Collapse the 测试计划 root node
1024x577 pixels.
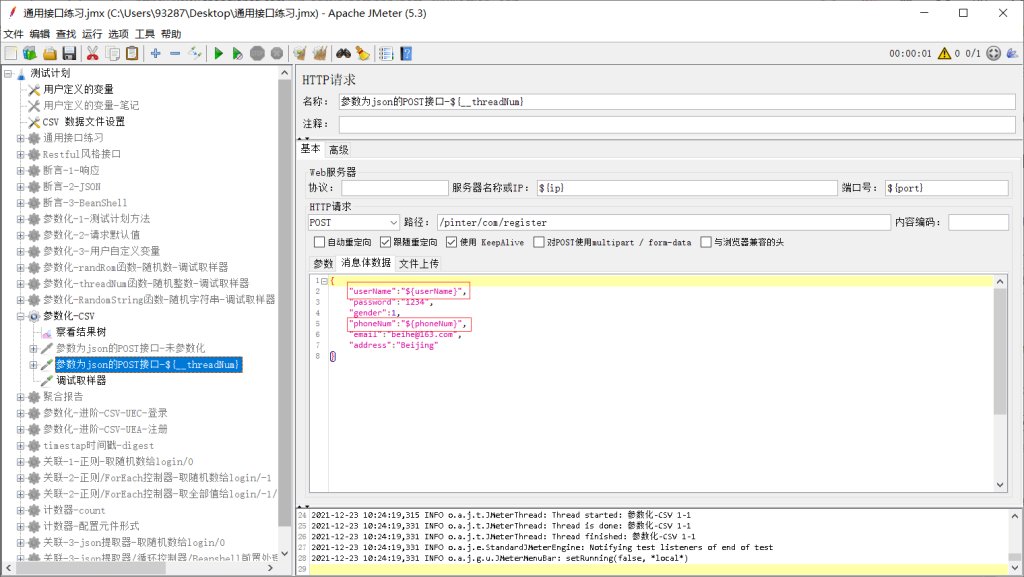pyautogui.click(x=8, y=74)
